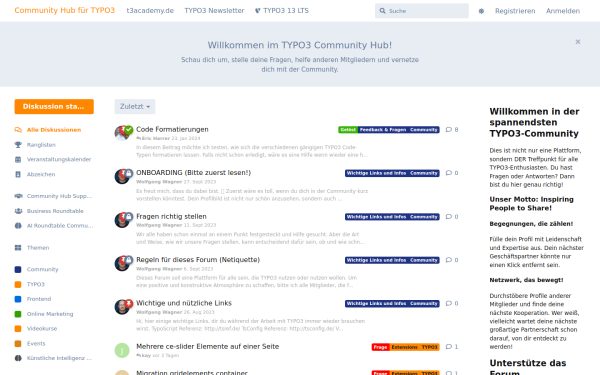Open the Online Marketing sidebar text link
600x375 pixels.
pyautogui.click(x=50, y=314)
